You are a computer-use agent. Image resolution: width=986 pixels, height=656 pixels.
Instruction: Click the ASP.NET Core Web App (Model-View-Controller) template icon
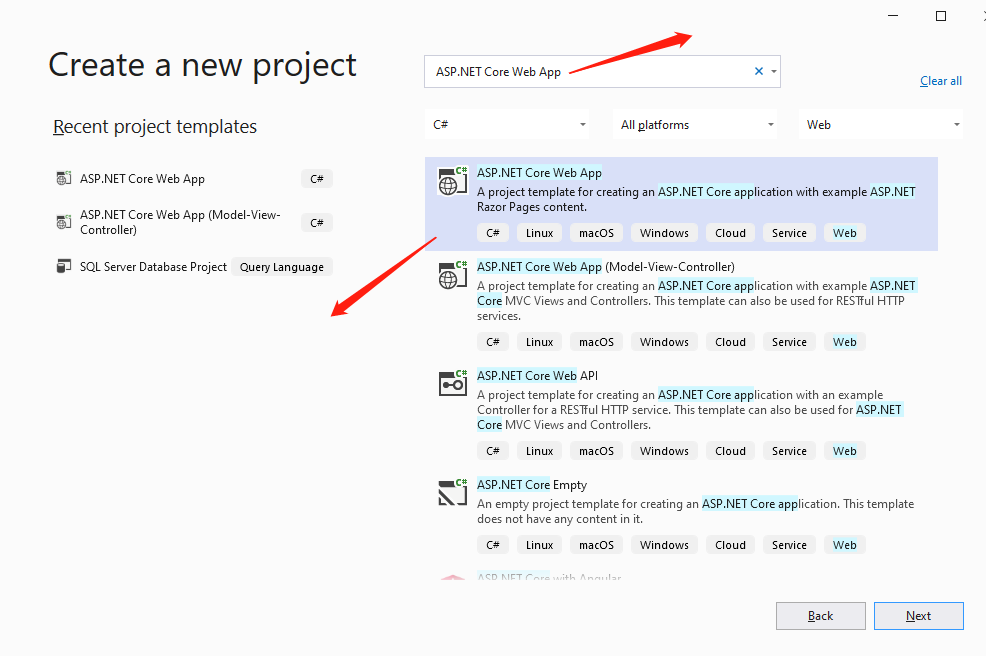453,275
